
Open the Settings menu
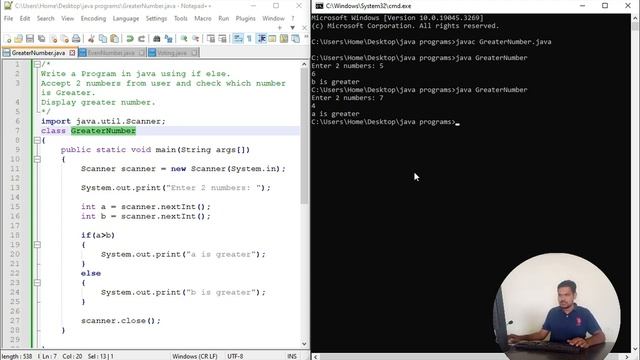tap(156, 18)
